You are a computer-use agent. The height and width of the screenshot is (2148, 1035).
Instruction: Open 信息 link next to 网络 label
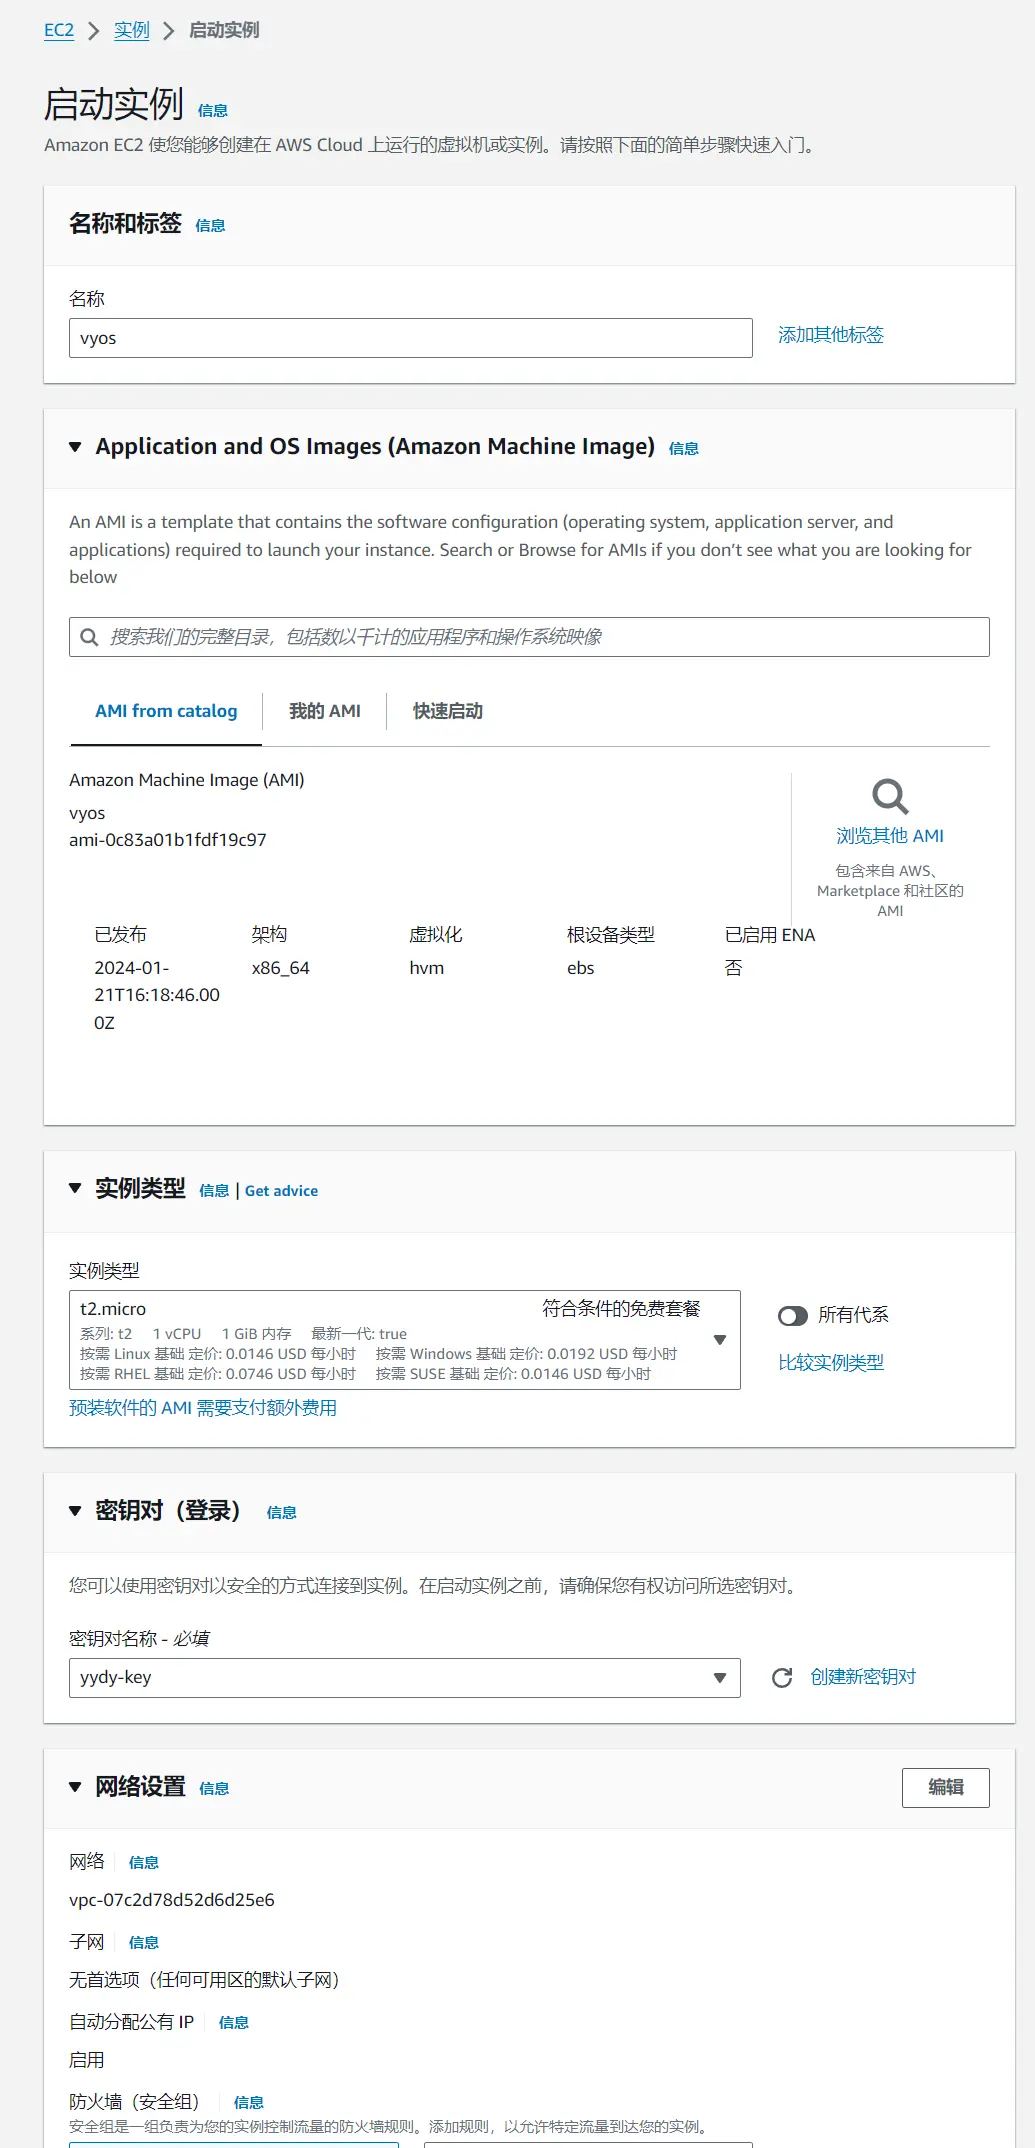(x=144, y=1863)
